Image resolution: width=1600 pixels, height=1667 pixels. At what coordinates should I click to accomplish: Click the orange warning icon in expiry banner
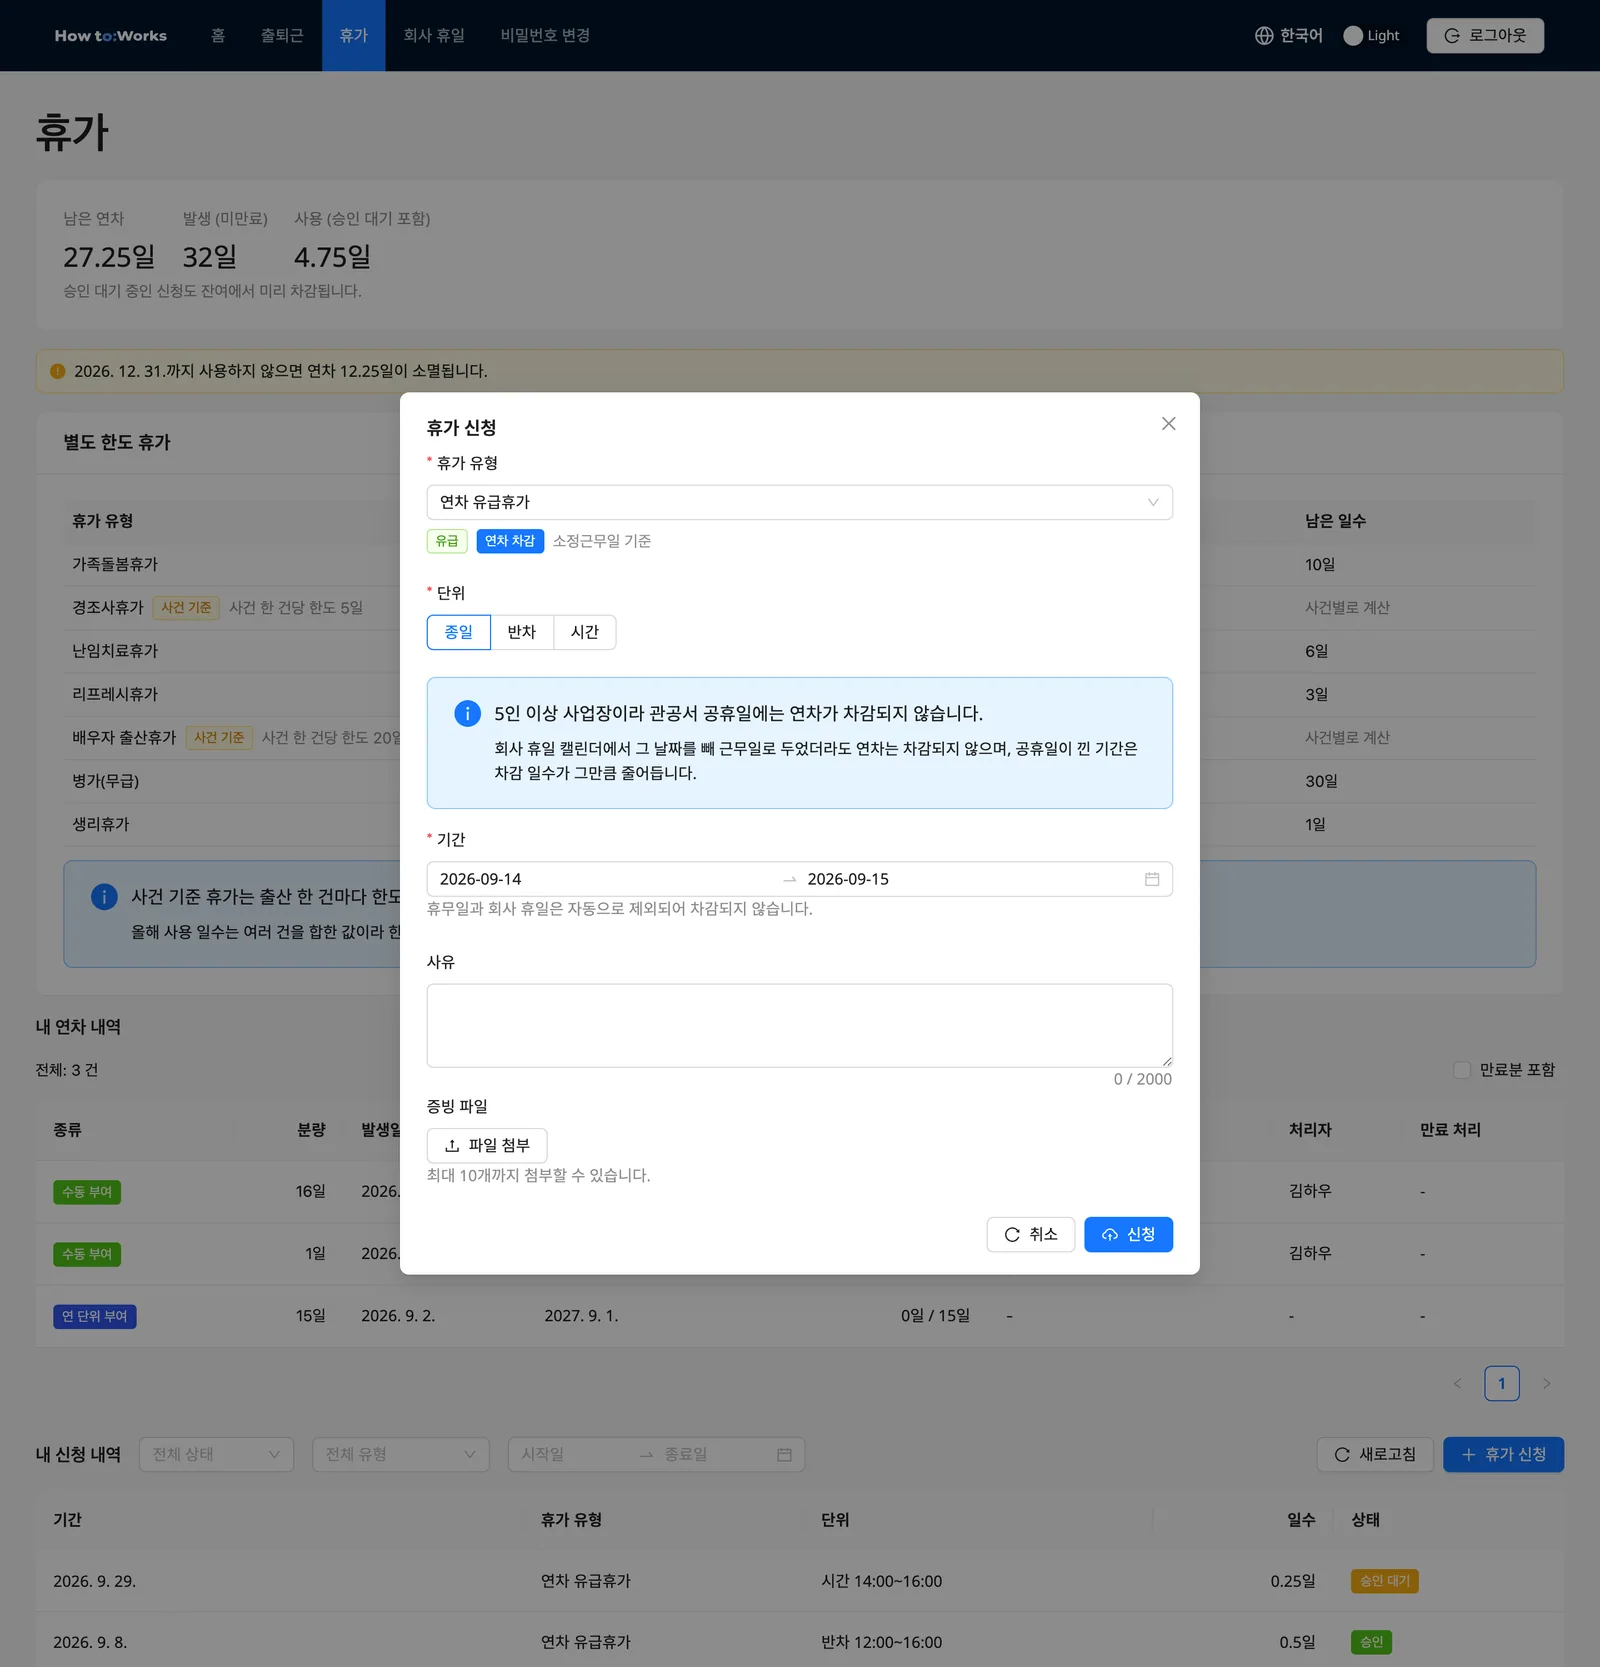click(x=58, y=371)
